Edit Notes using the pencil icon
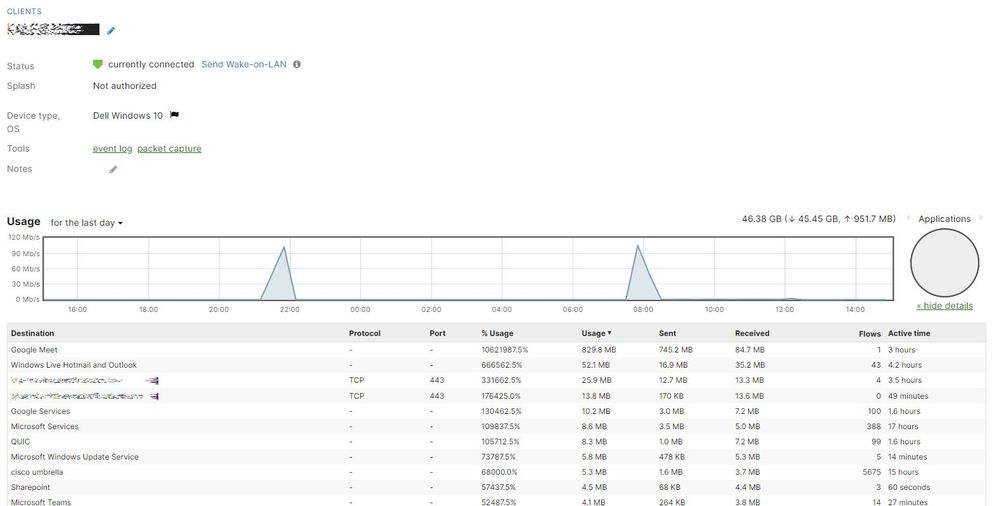This screenshot has height=506, width=999. click(113, 170)
